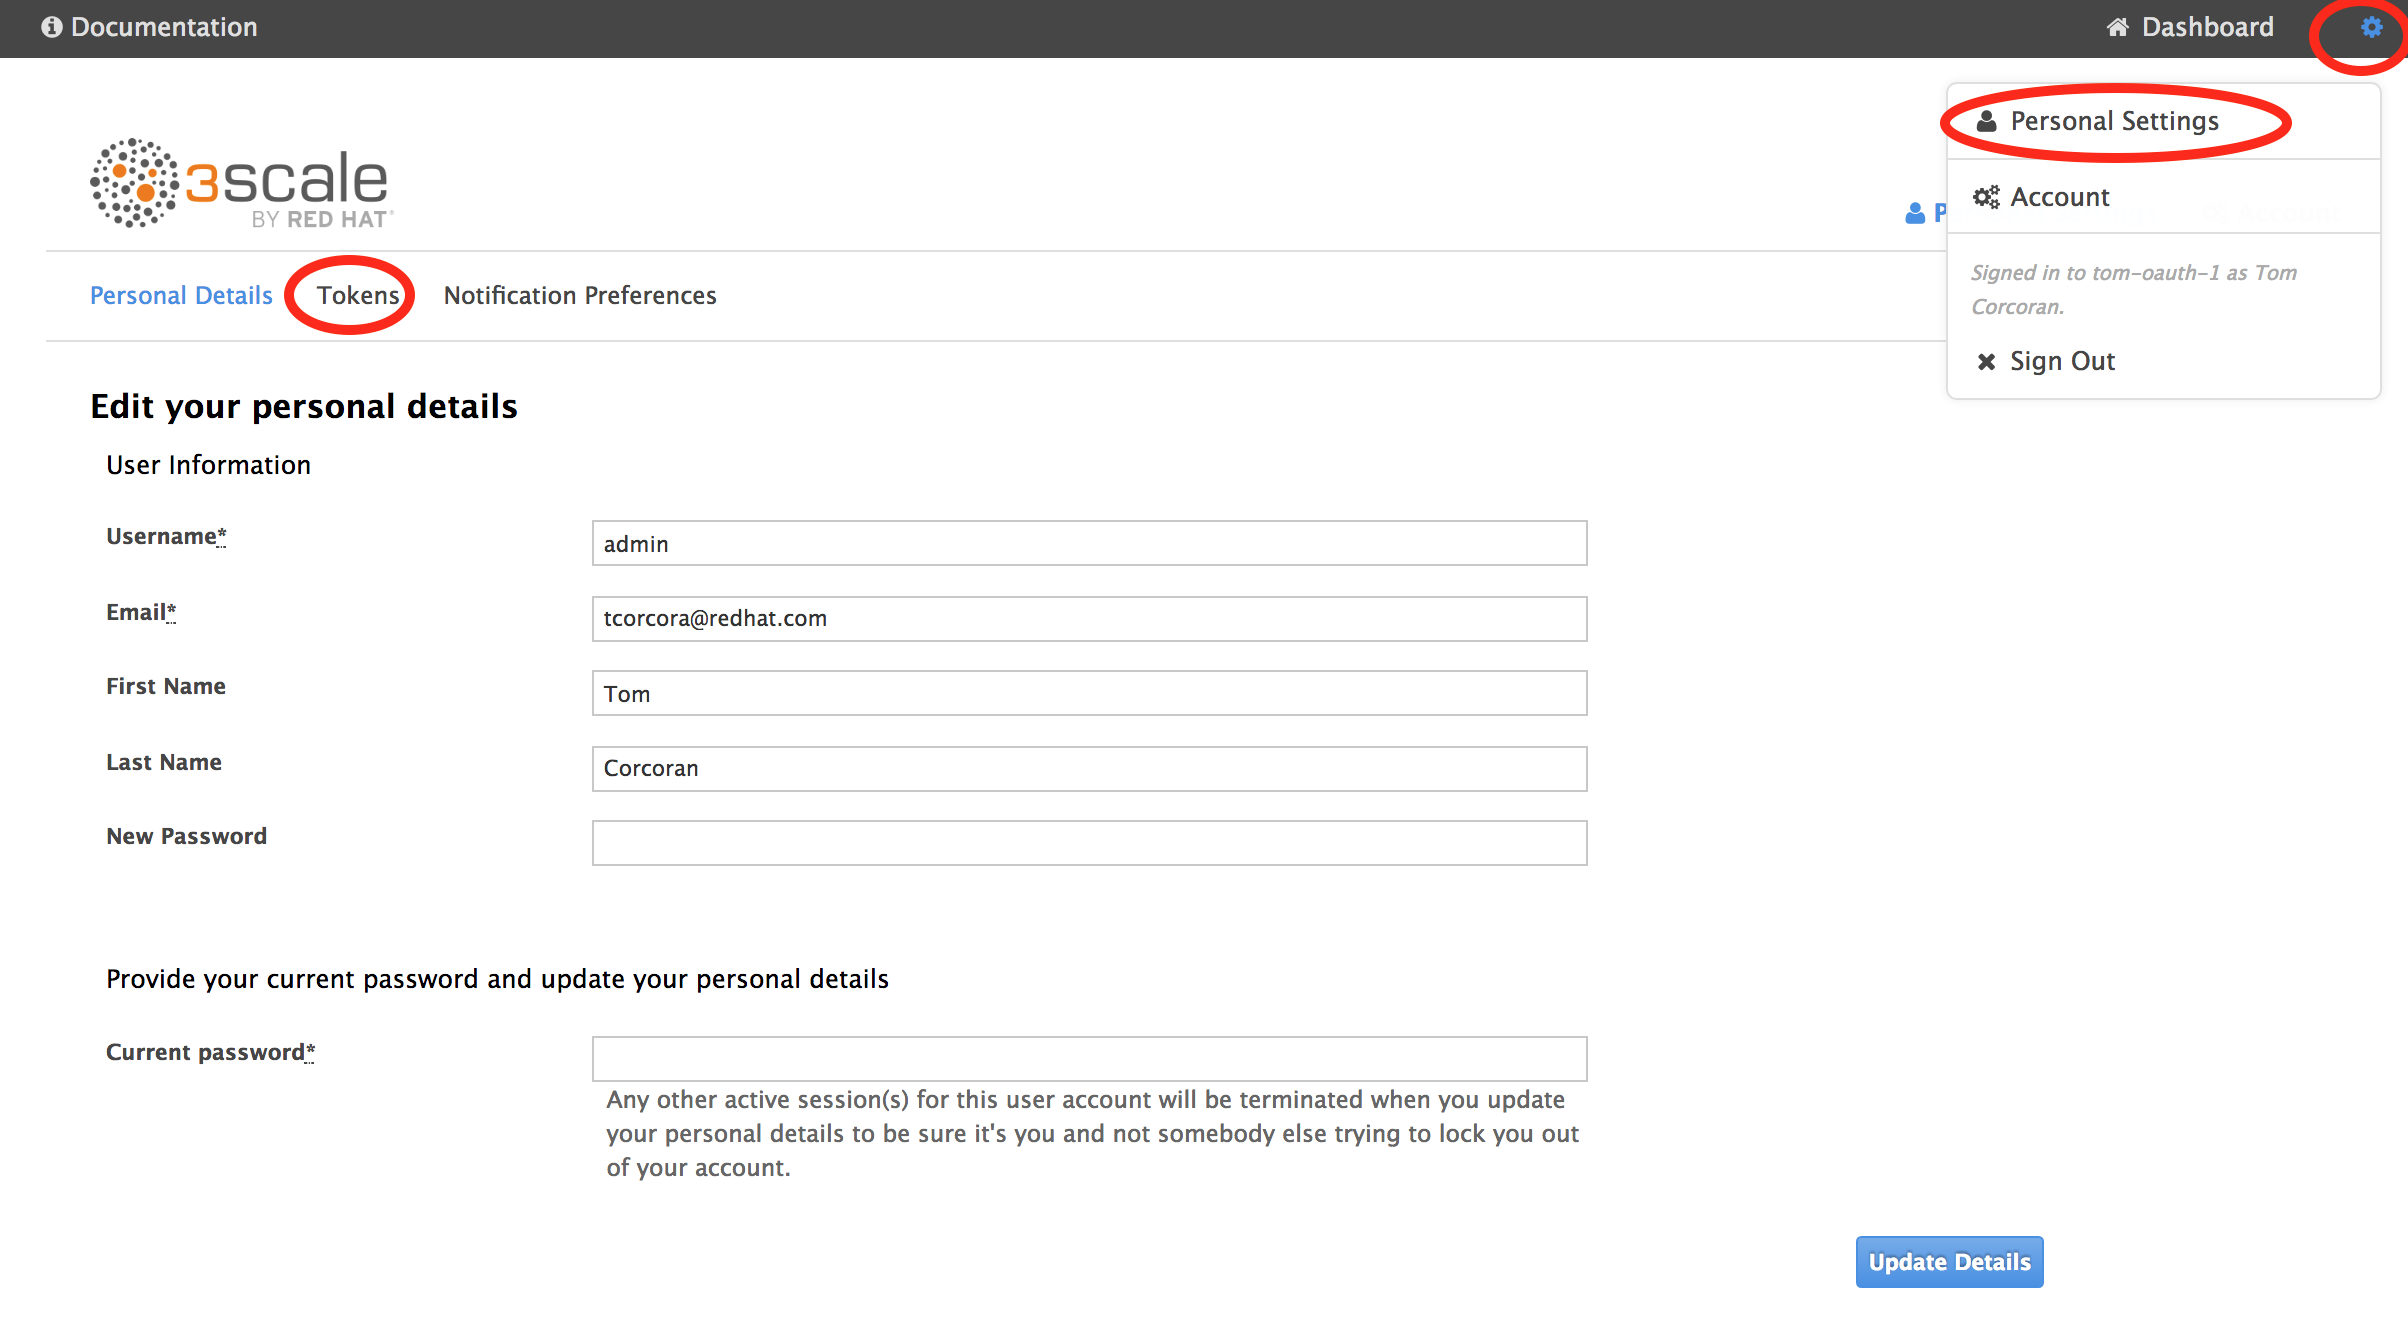This screenshot has width=2408, height=1330.
Task: Select Account in the dropdown menu
Action: [x=2059, y=197]
